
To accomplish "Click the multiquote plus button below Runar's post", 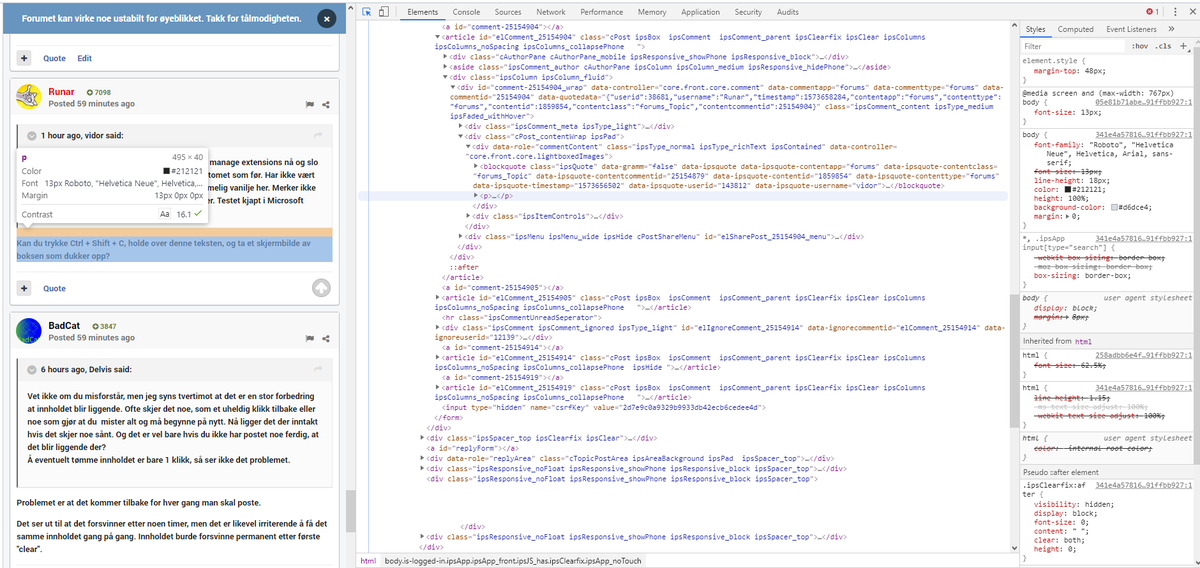I will point(24,288).
